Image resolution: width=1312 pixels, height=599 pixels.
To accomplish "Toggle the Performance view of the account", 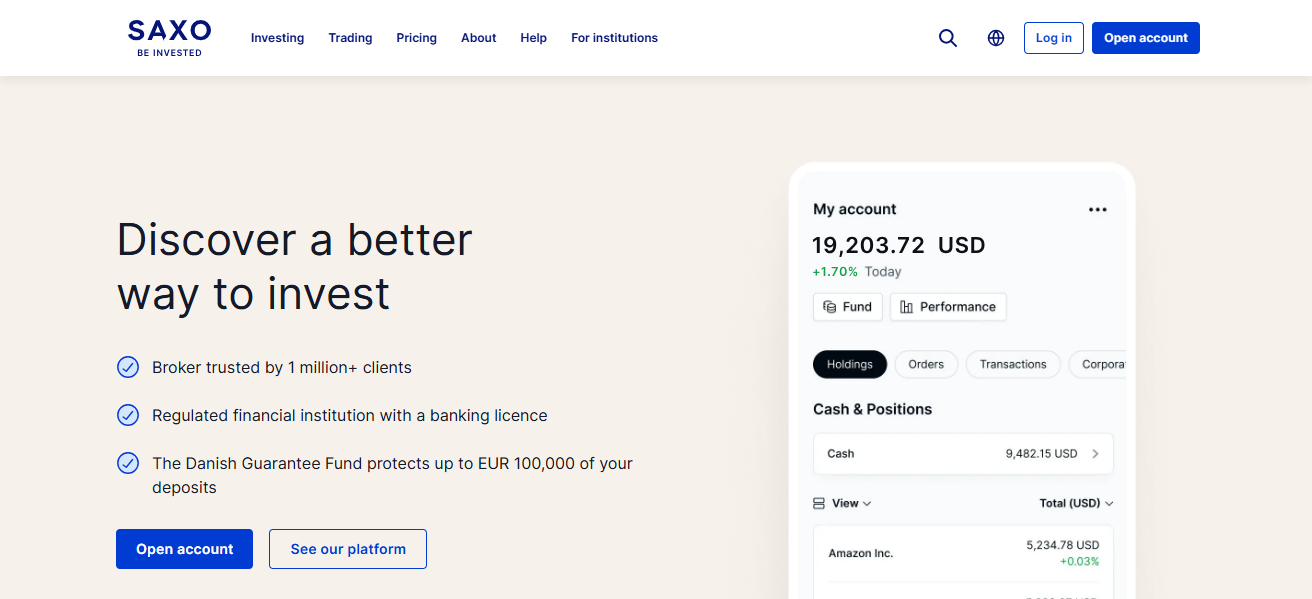I will coord(947,307).
